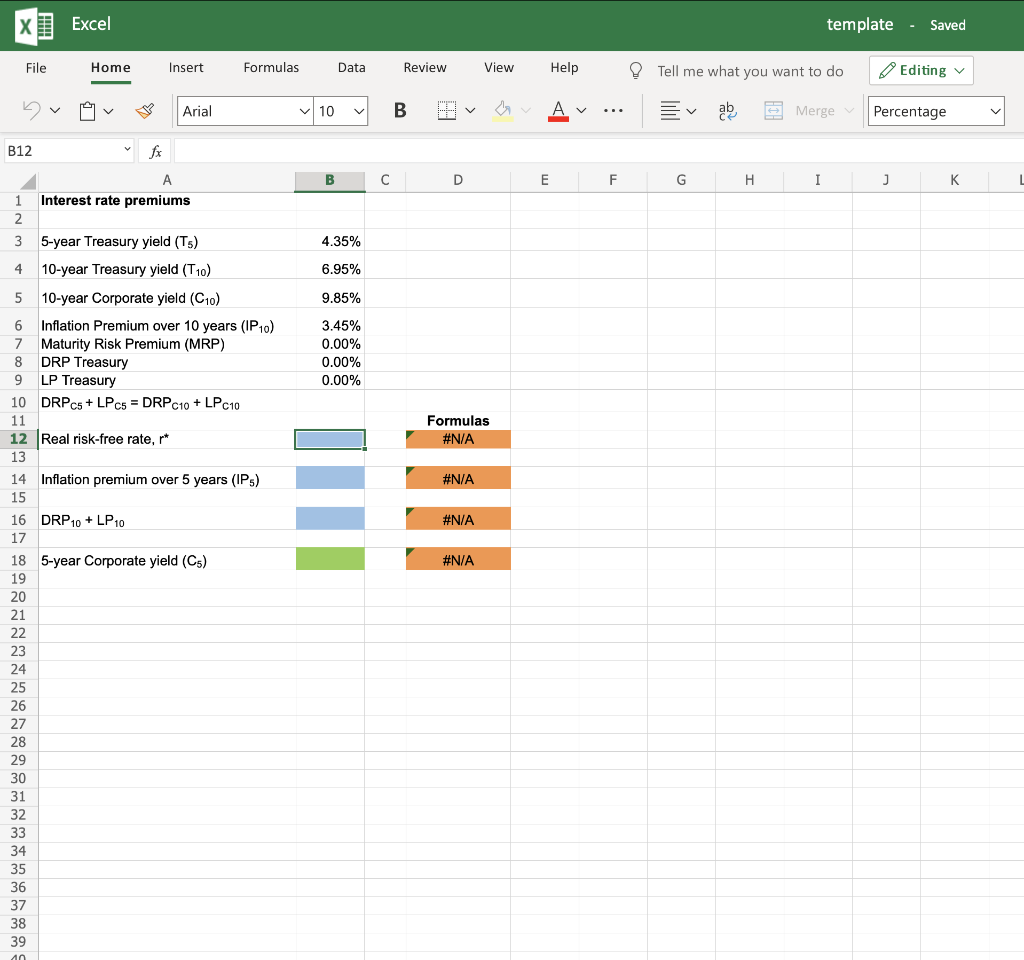1024x960 pixels.
Task: Toggle Wrap Text icon
Action: (728, 111)
